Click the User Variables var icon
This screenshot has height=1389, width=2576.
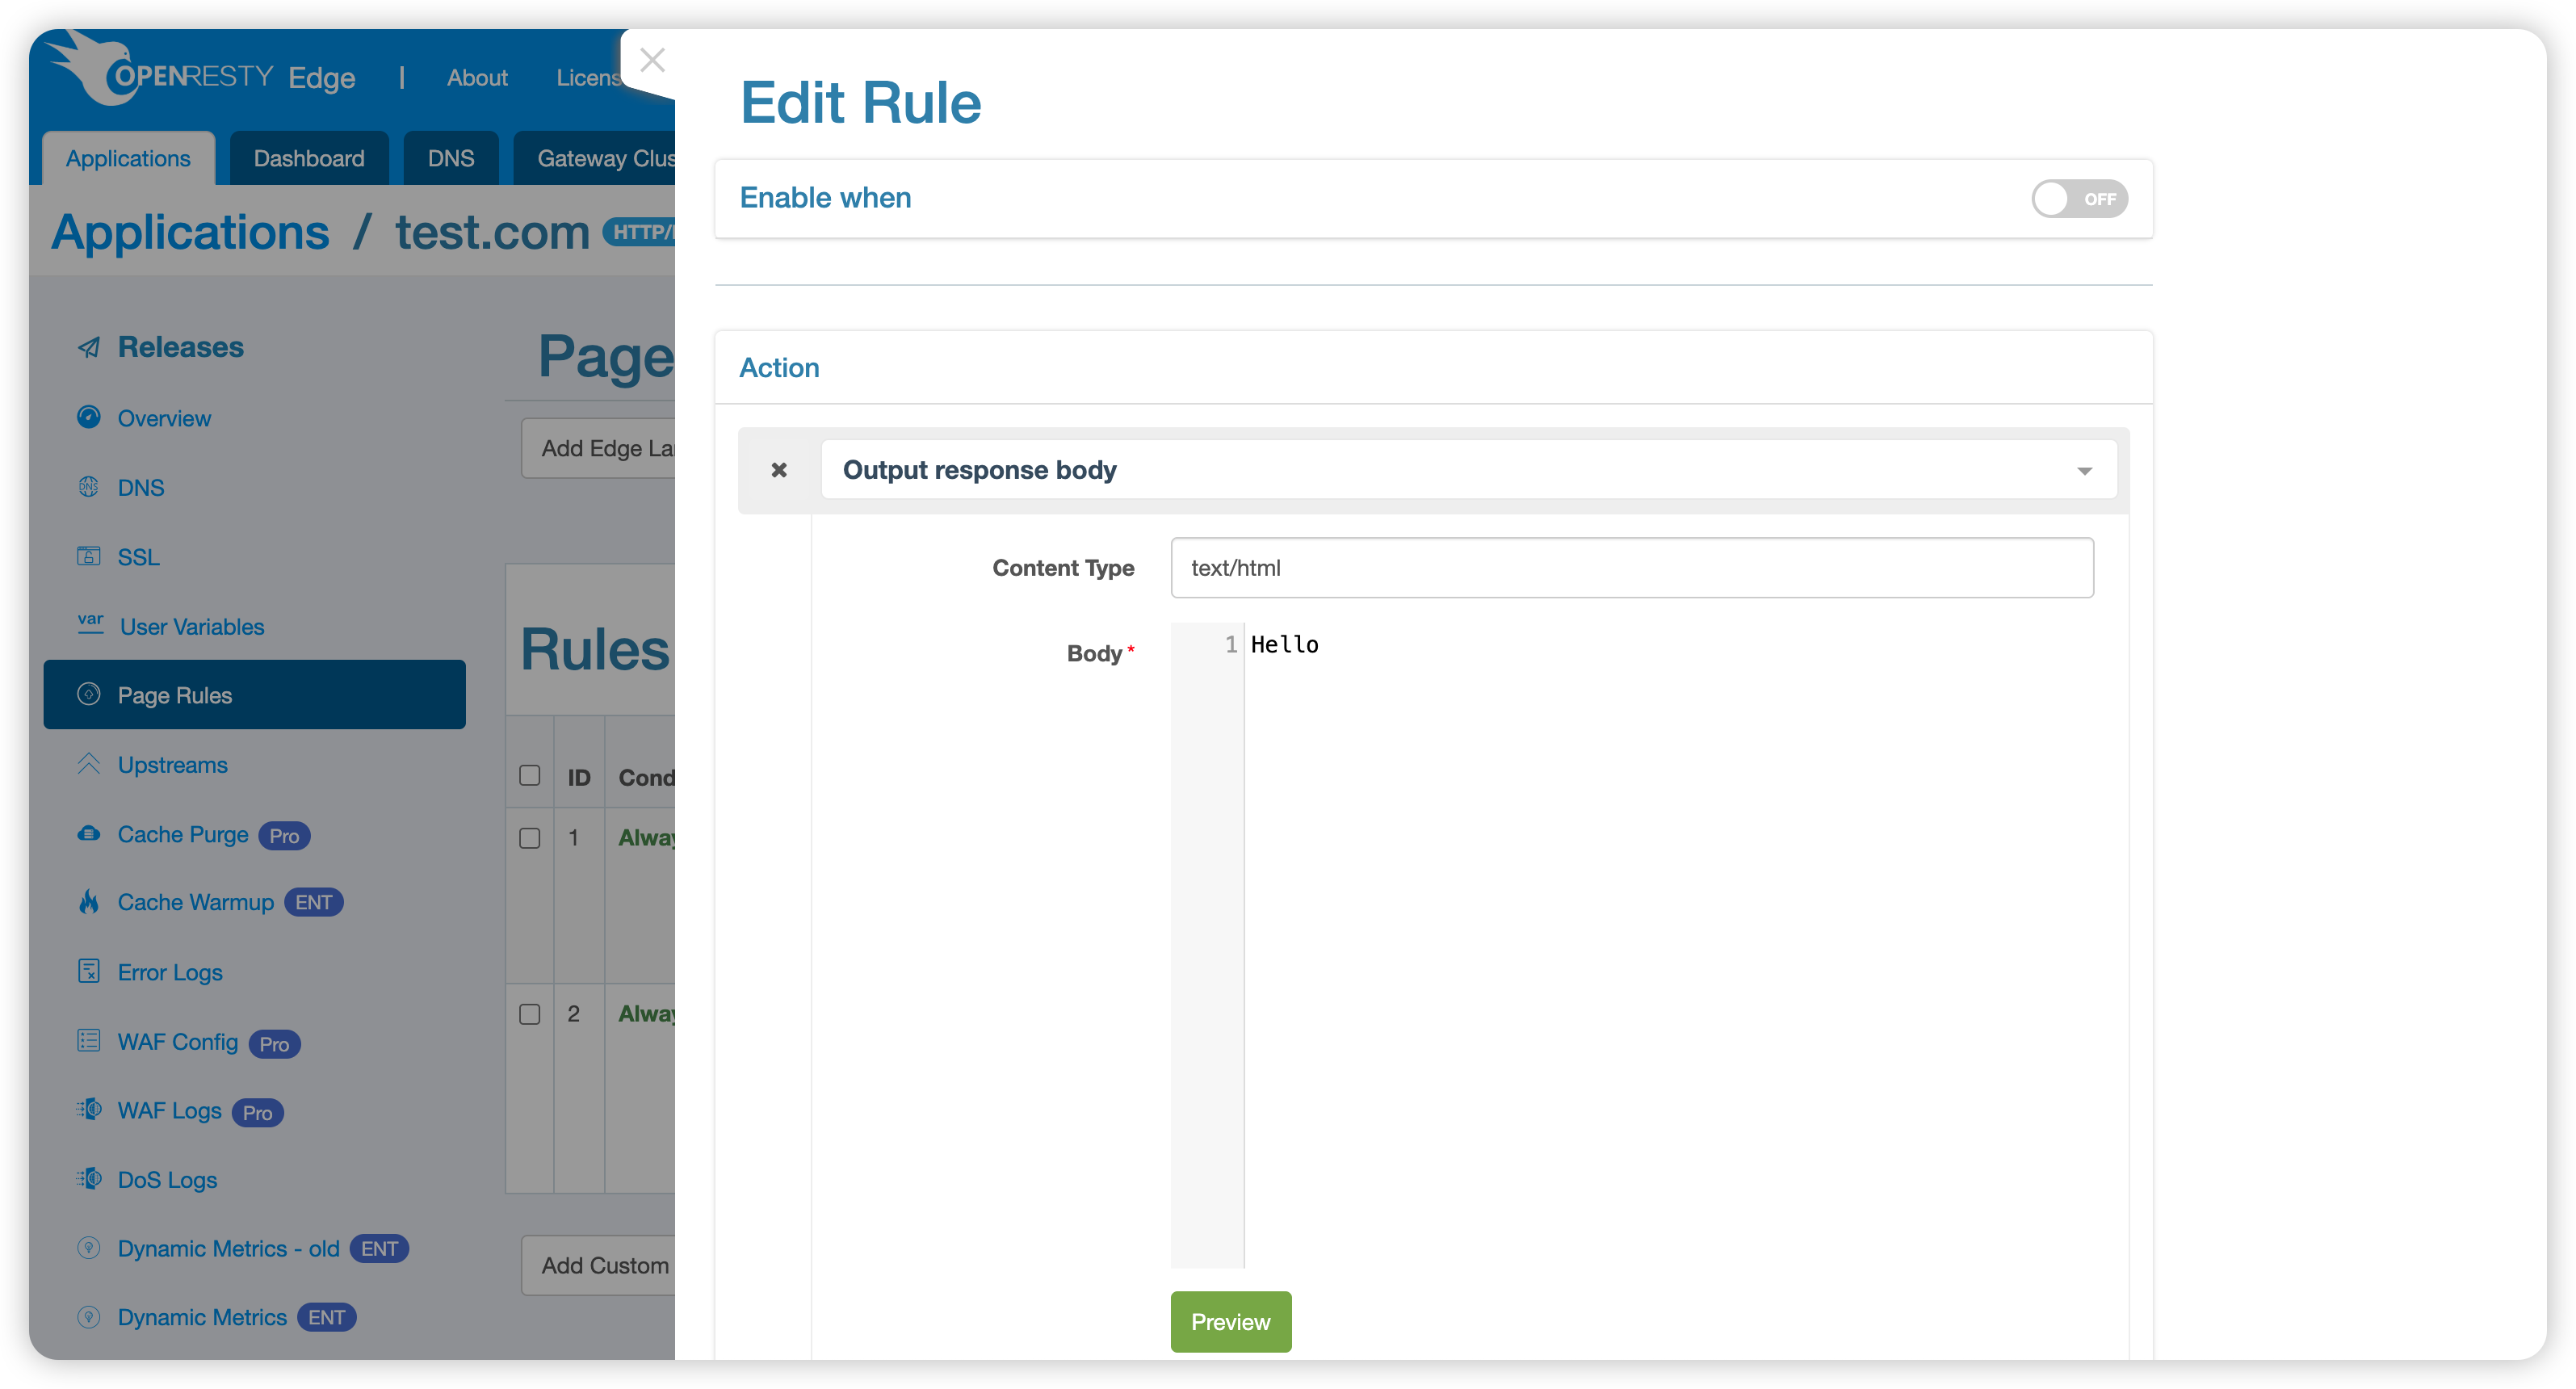click(90, 624)
